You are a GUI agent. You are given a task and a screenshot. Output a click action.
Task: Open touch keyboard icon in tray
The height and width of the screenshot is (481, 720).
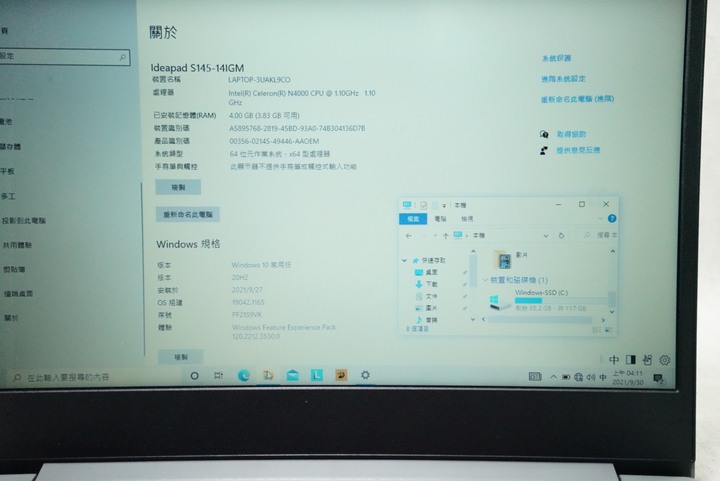535,377
